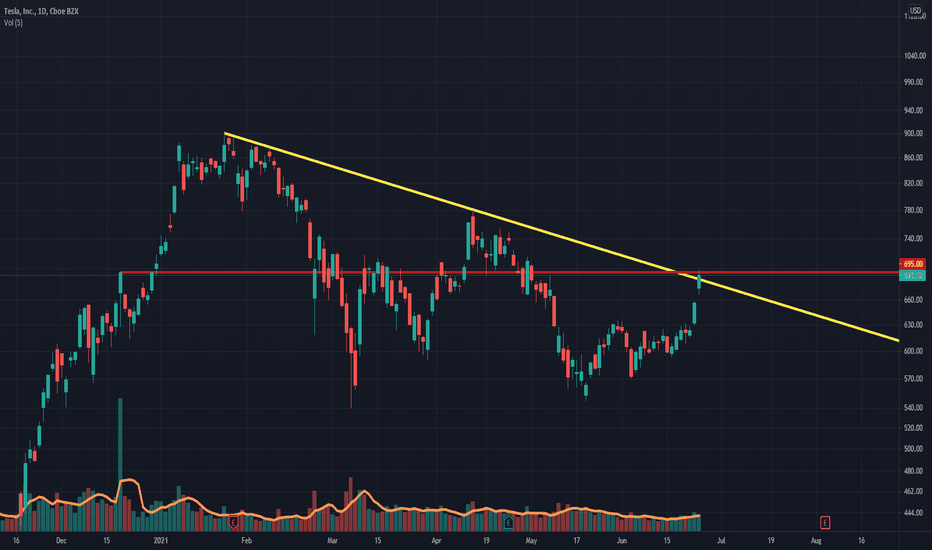Click the 660.00 price axis label
Image resolution: width=932 pixels, height=550 pixels.
click(x=914, y=300)
